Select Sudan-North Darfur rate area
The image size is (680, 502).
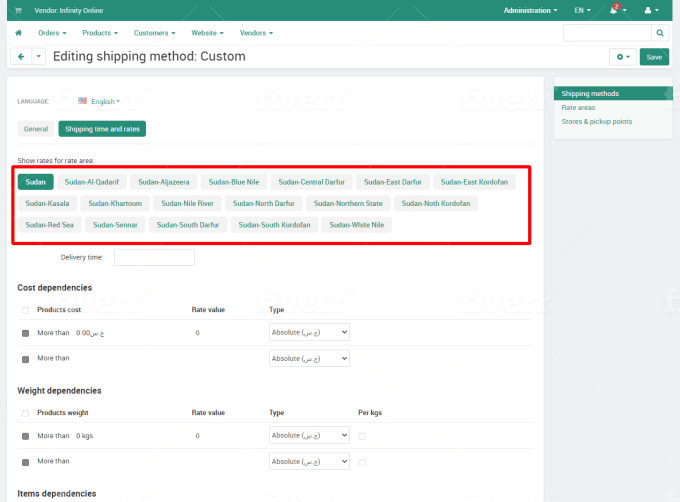coord(264,203)
